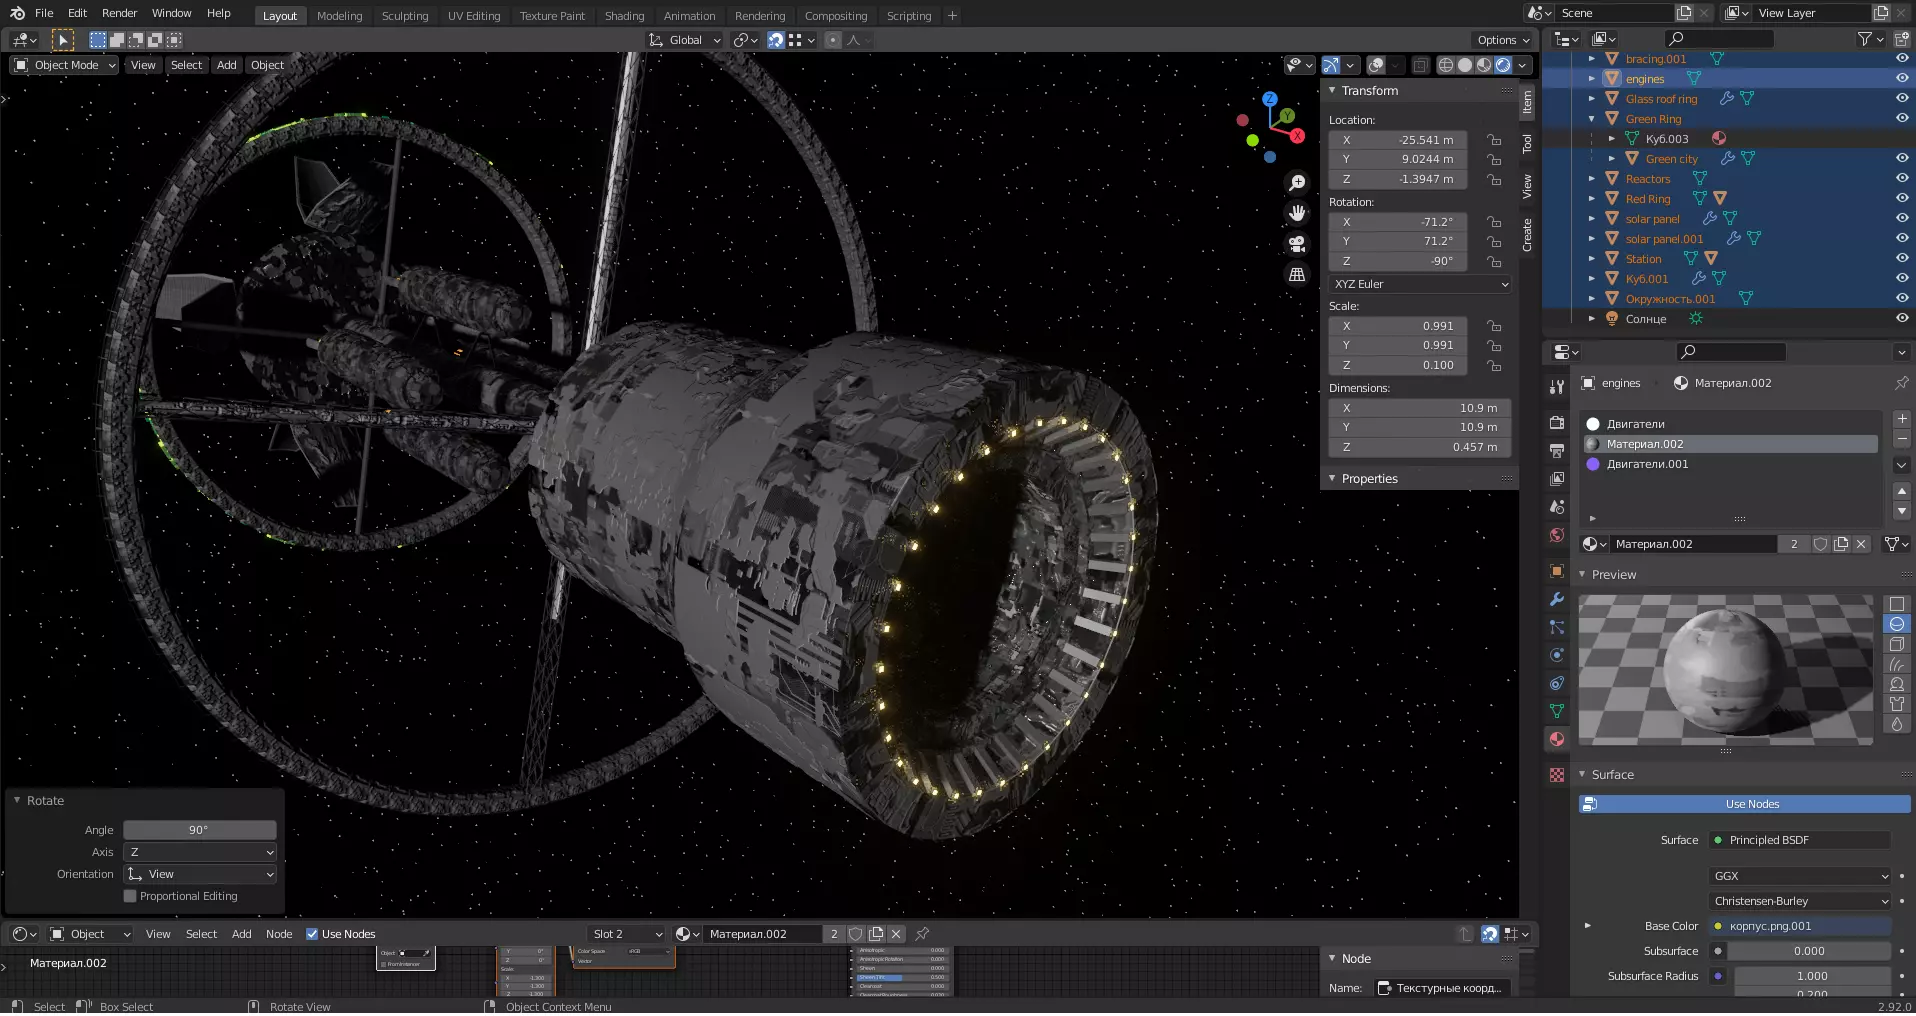Unlink material with X button in Properties
The height and width of the screenshot is (1016, 1916).
point(1861,544)
